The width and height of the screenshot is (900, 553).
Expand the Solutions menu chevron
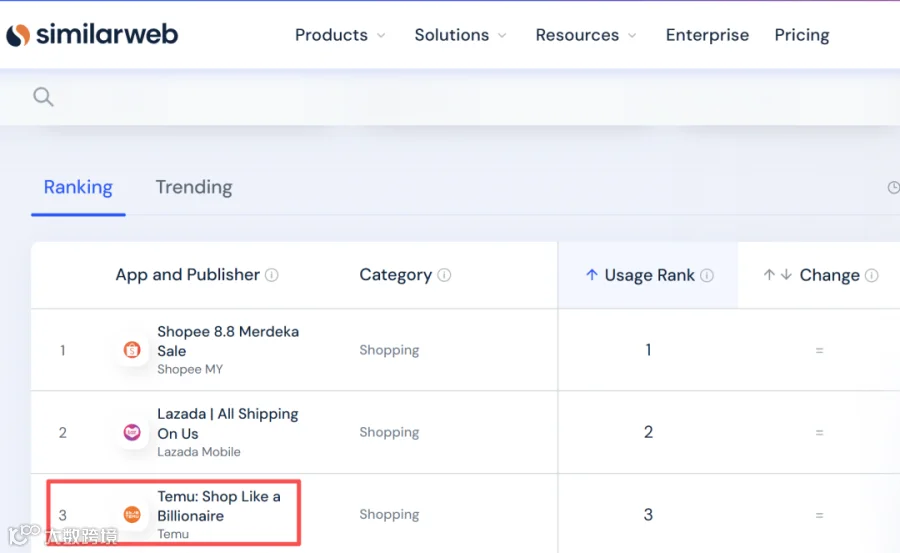502,36
